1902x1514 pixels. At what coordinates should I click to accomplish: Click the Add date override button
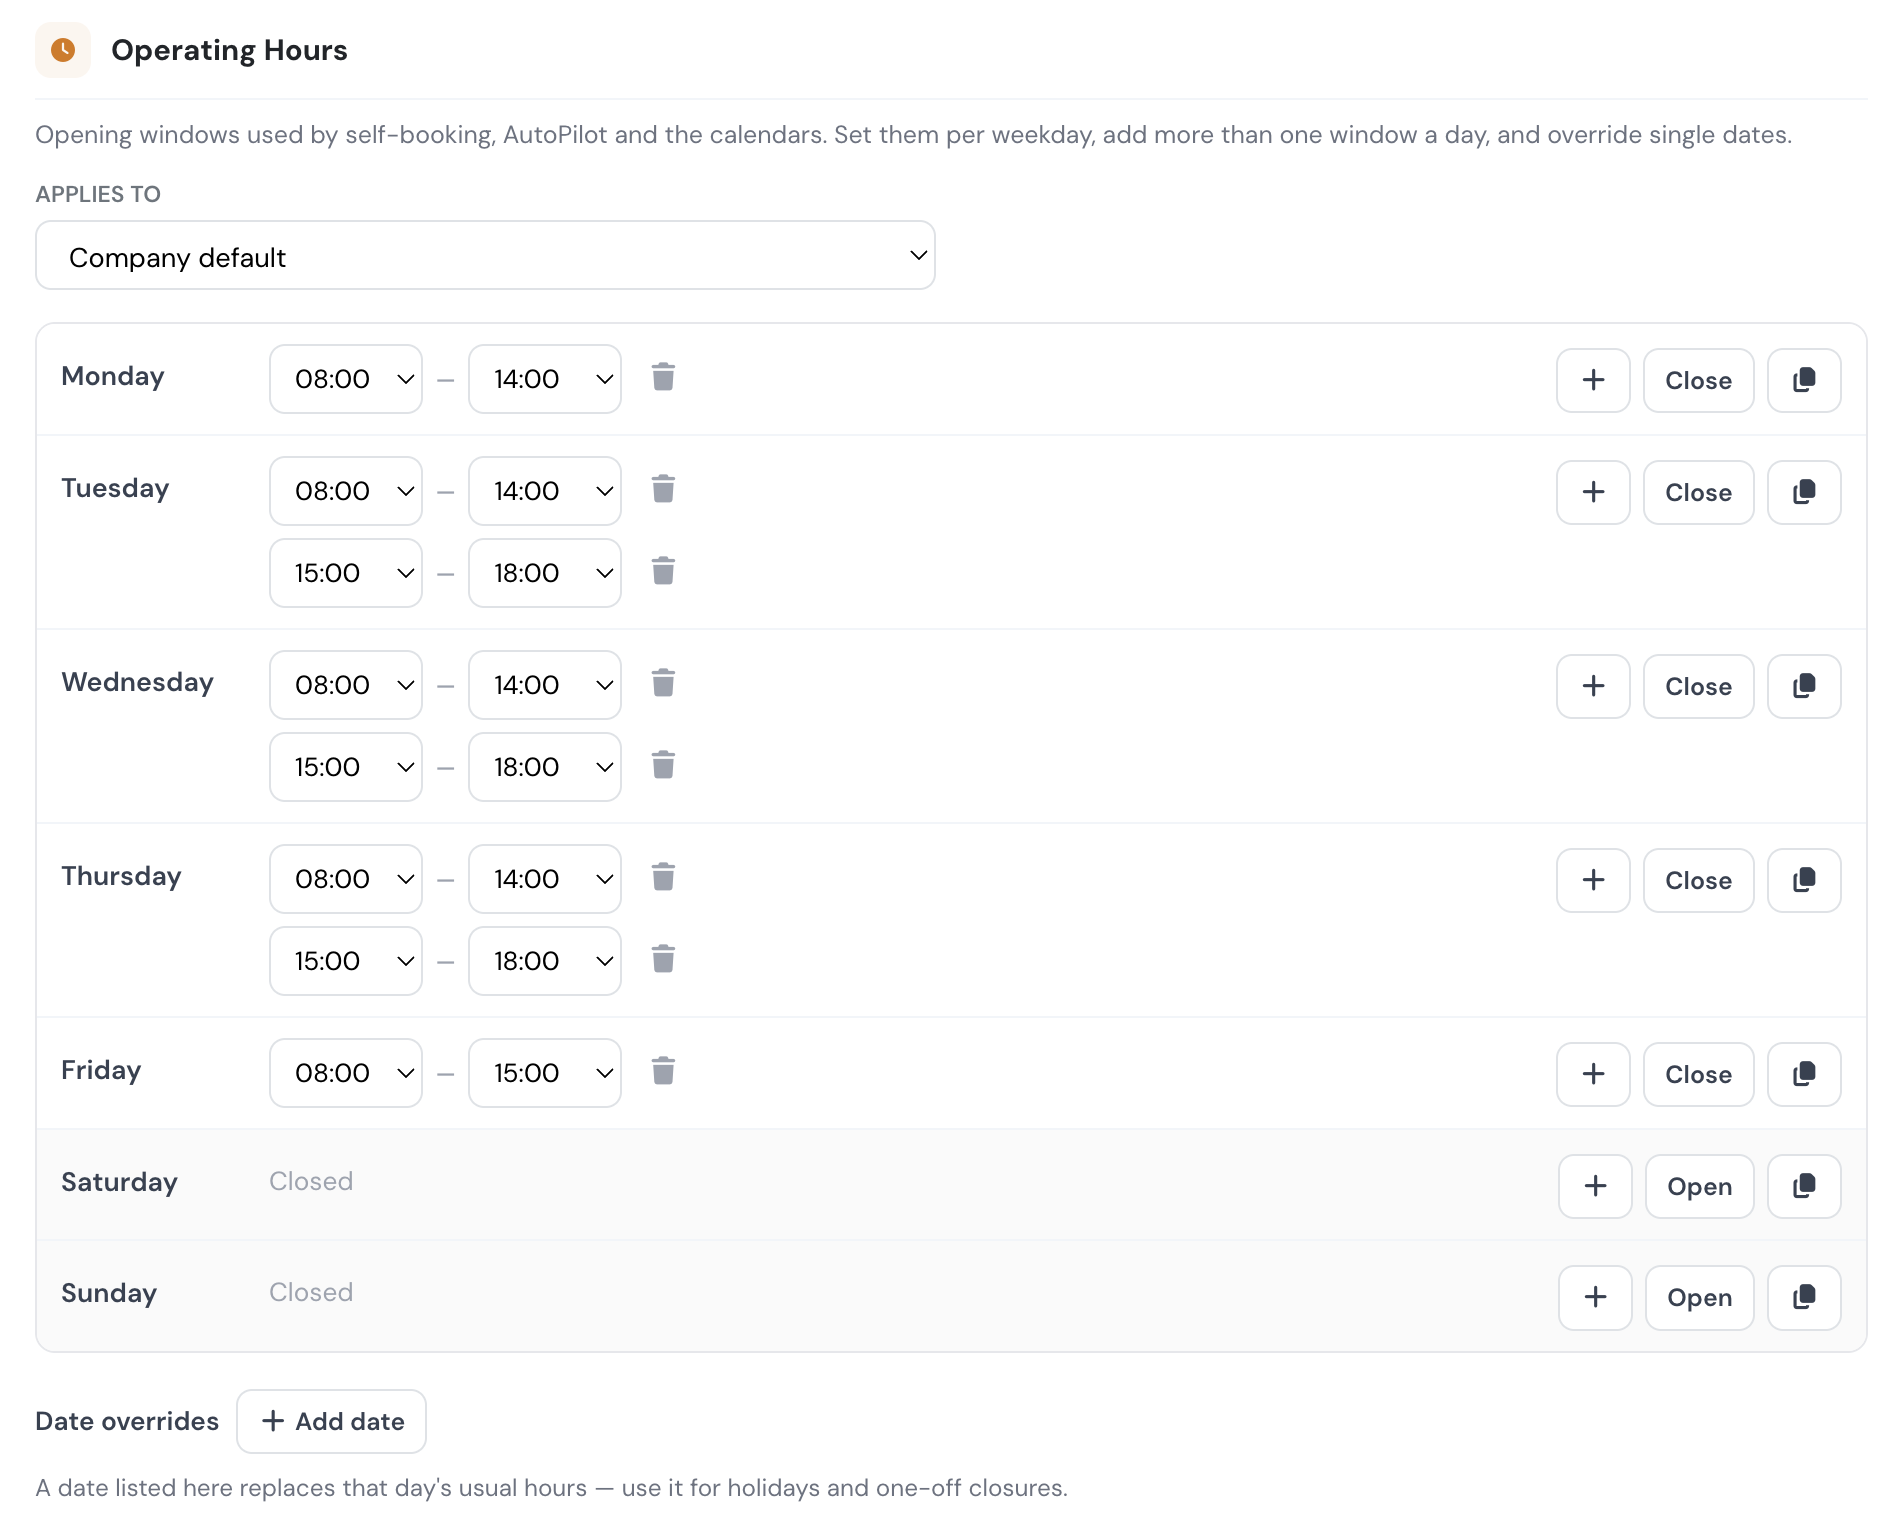tap(331, 1421)
